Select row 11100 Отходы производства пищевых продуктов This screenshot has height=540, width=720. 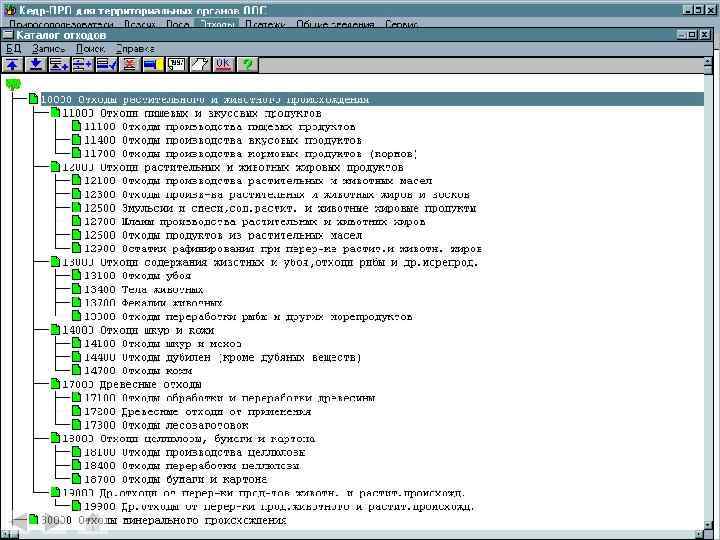tap(219, 126)
